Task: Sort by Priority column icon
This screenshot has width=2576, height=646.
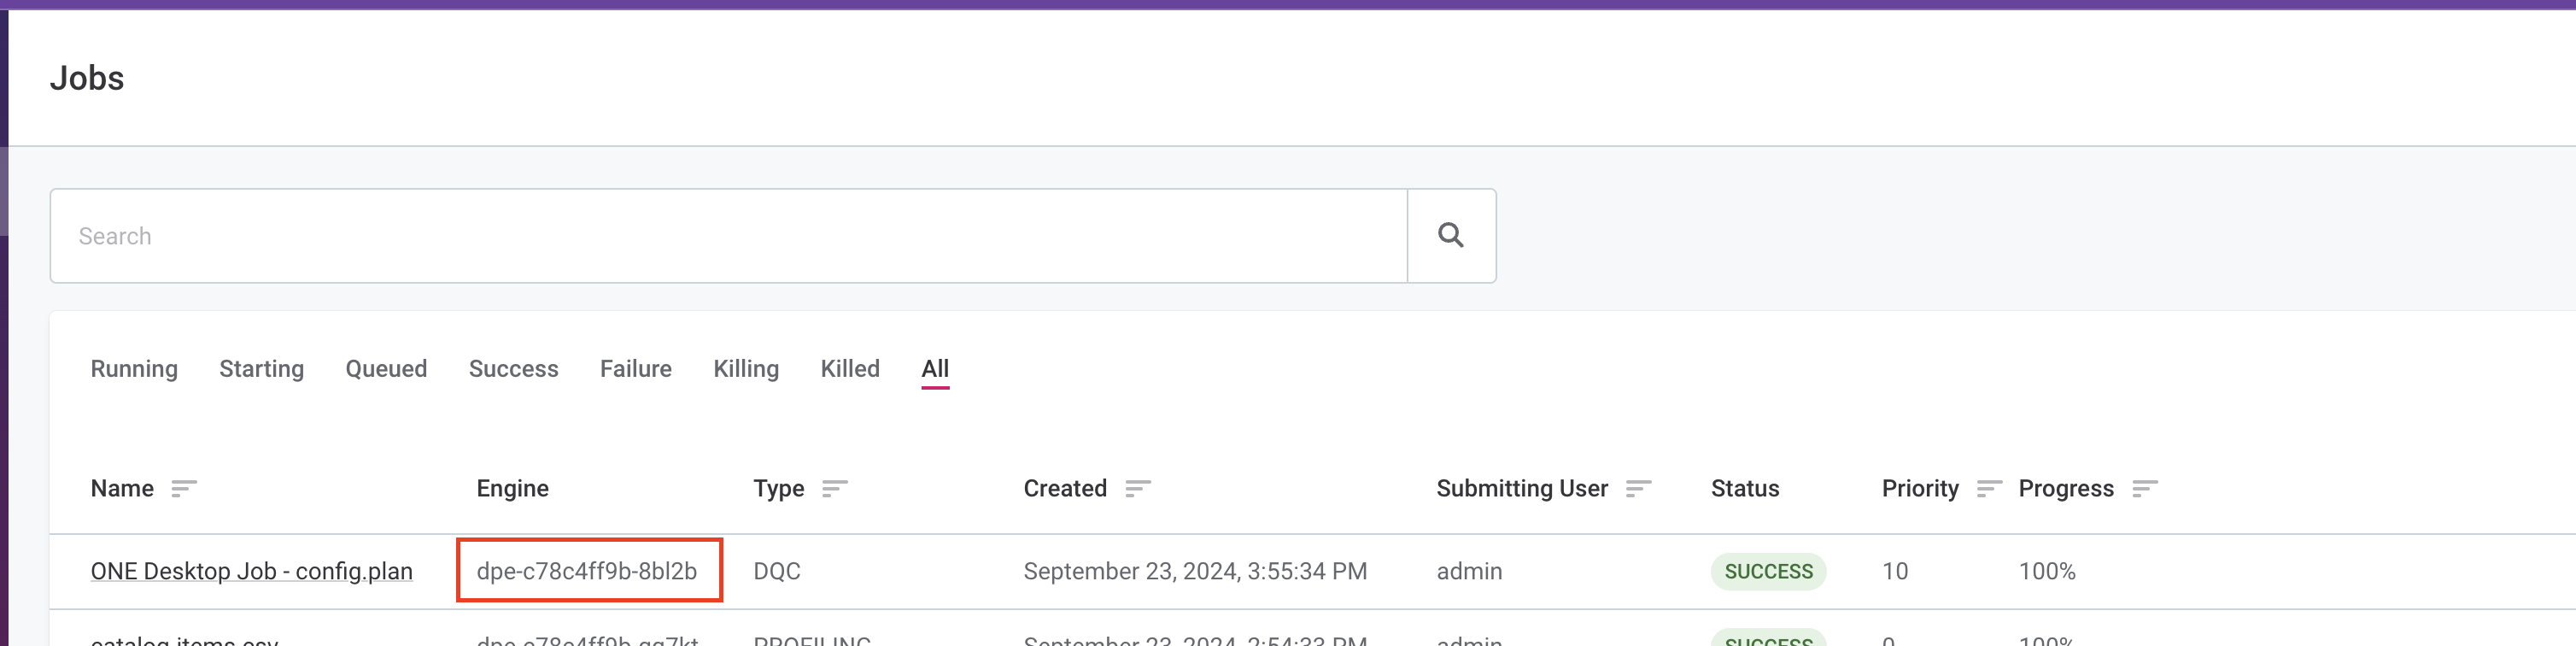Action: pyautogui.click(x=1988, y=489)
